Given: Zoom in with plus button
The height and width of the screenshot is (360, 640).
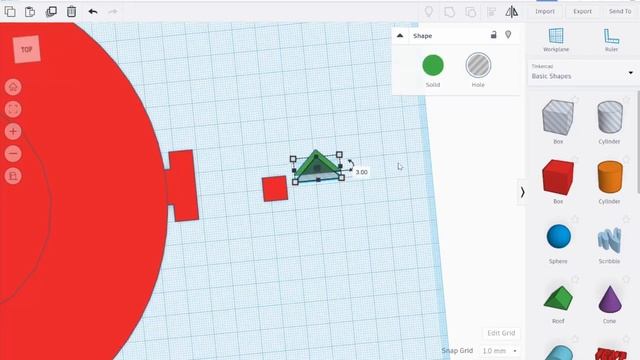Looking at the screenshot, I should tap(13, 131).
